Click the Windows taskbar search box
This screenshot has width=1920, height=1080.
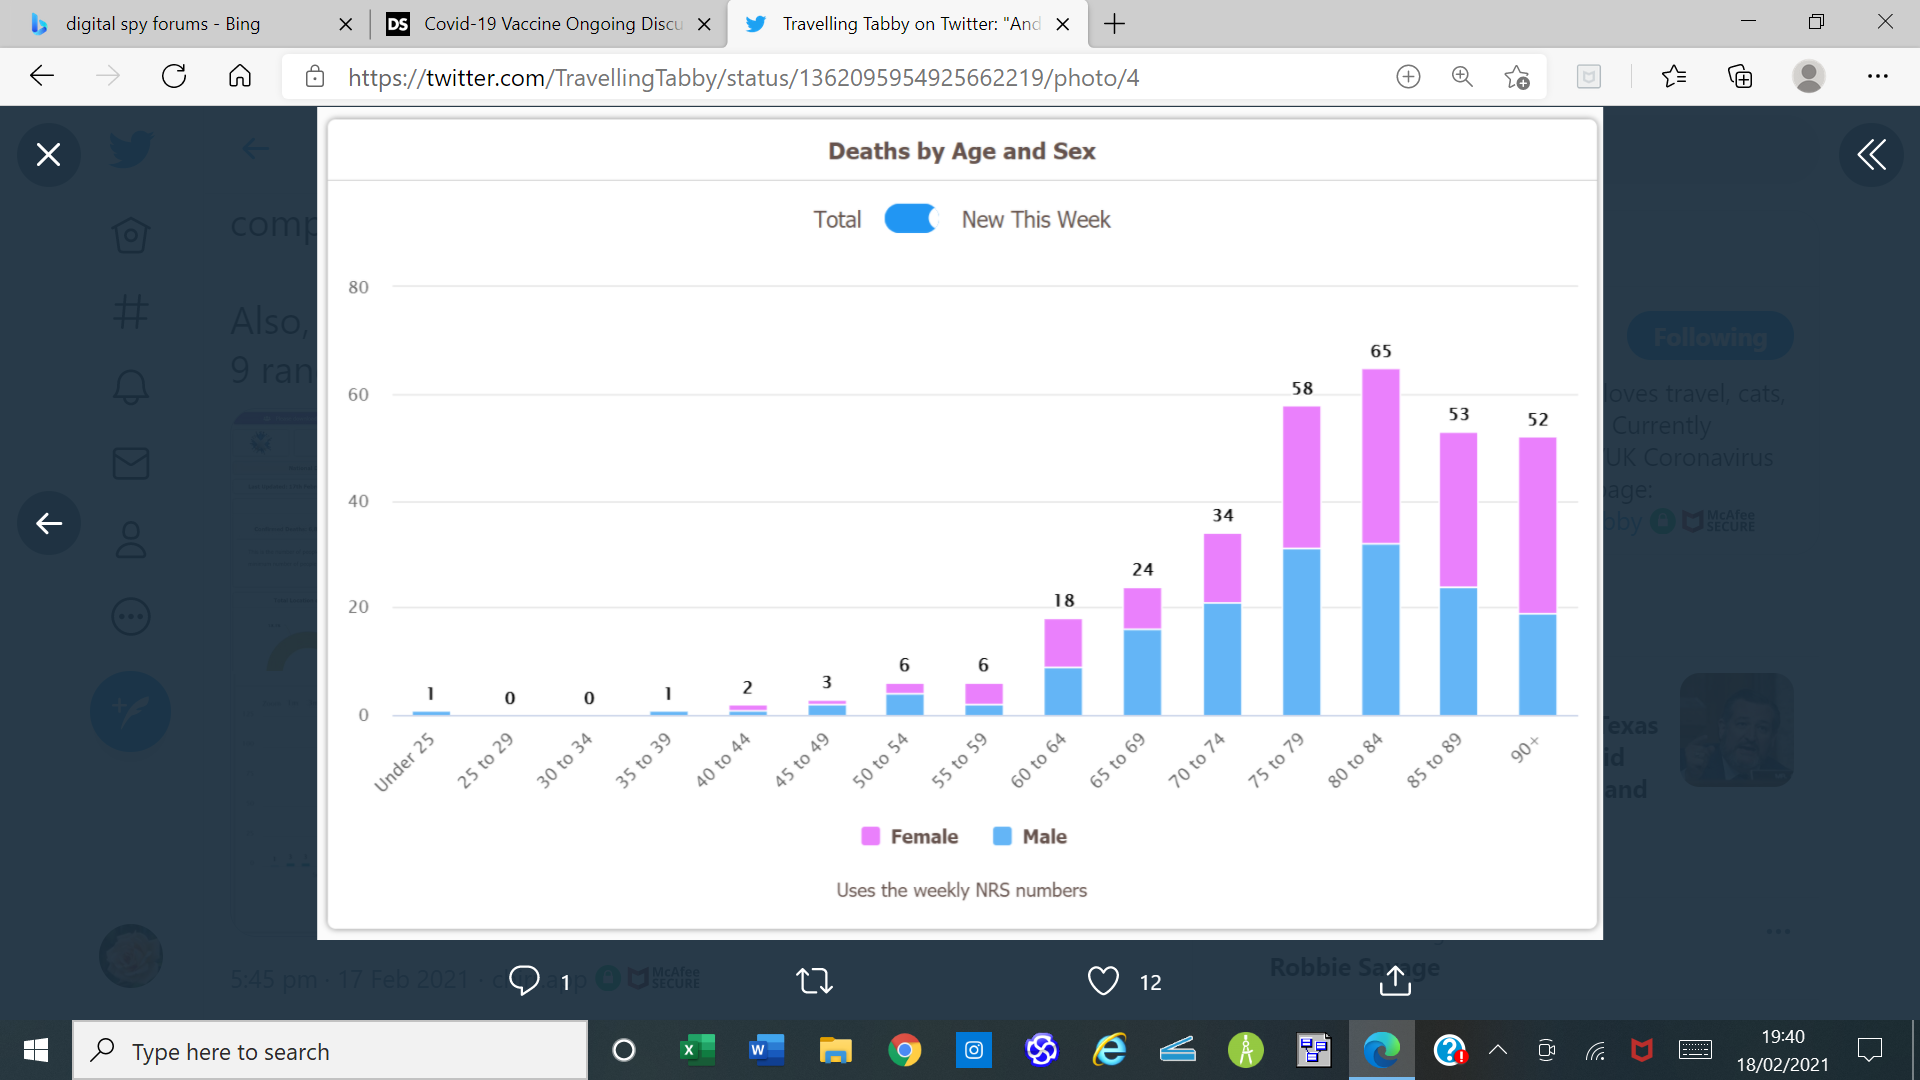pos(330,1051)
